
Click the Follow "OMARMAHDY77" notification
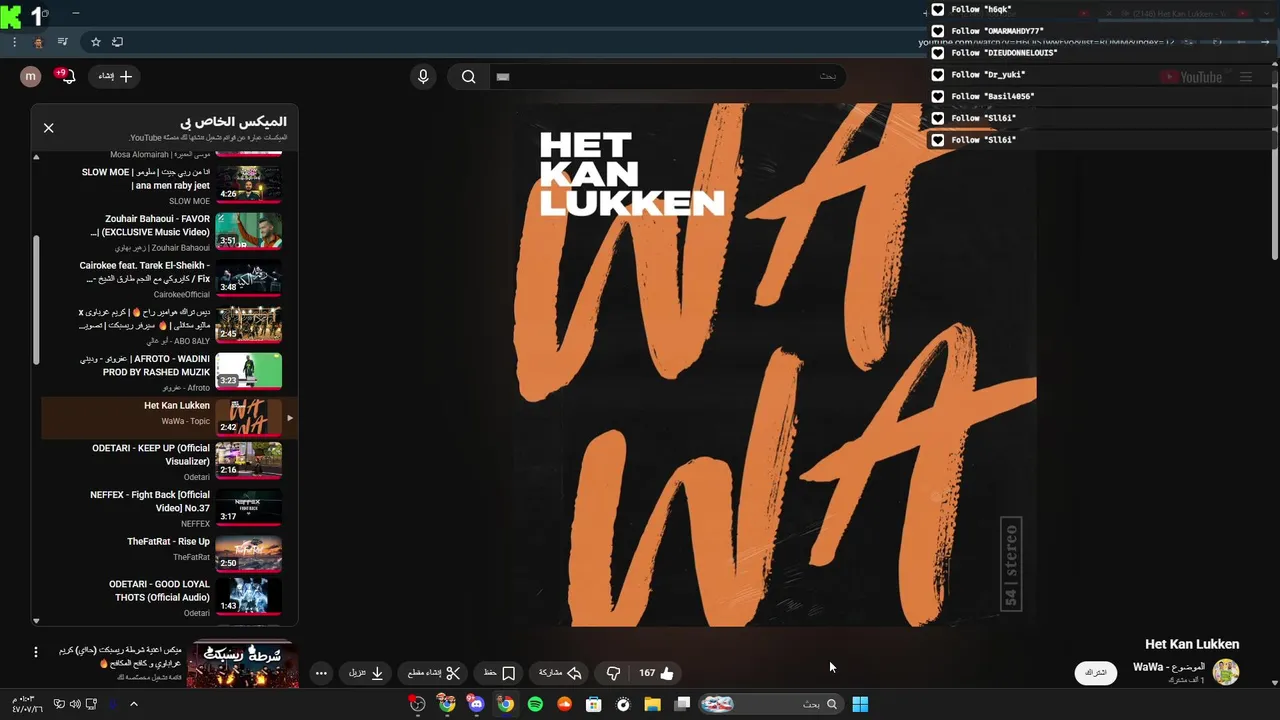click(x=1102, y=31)
